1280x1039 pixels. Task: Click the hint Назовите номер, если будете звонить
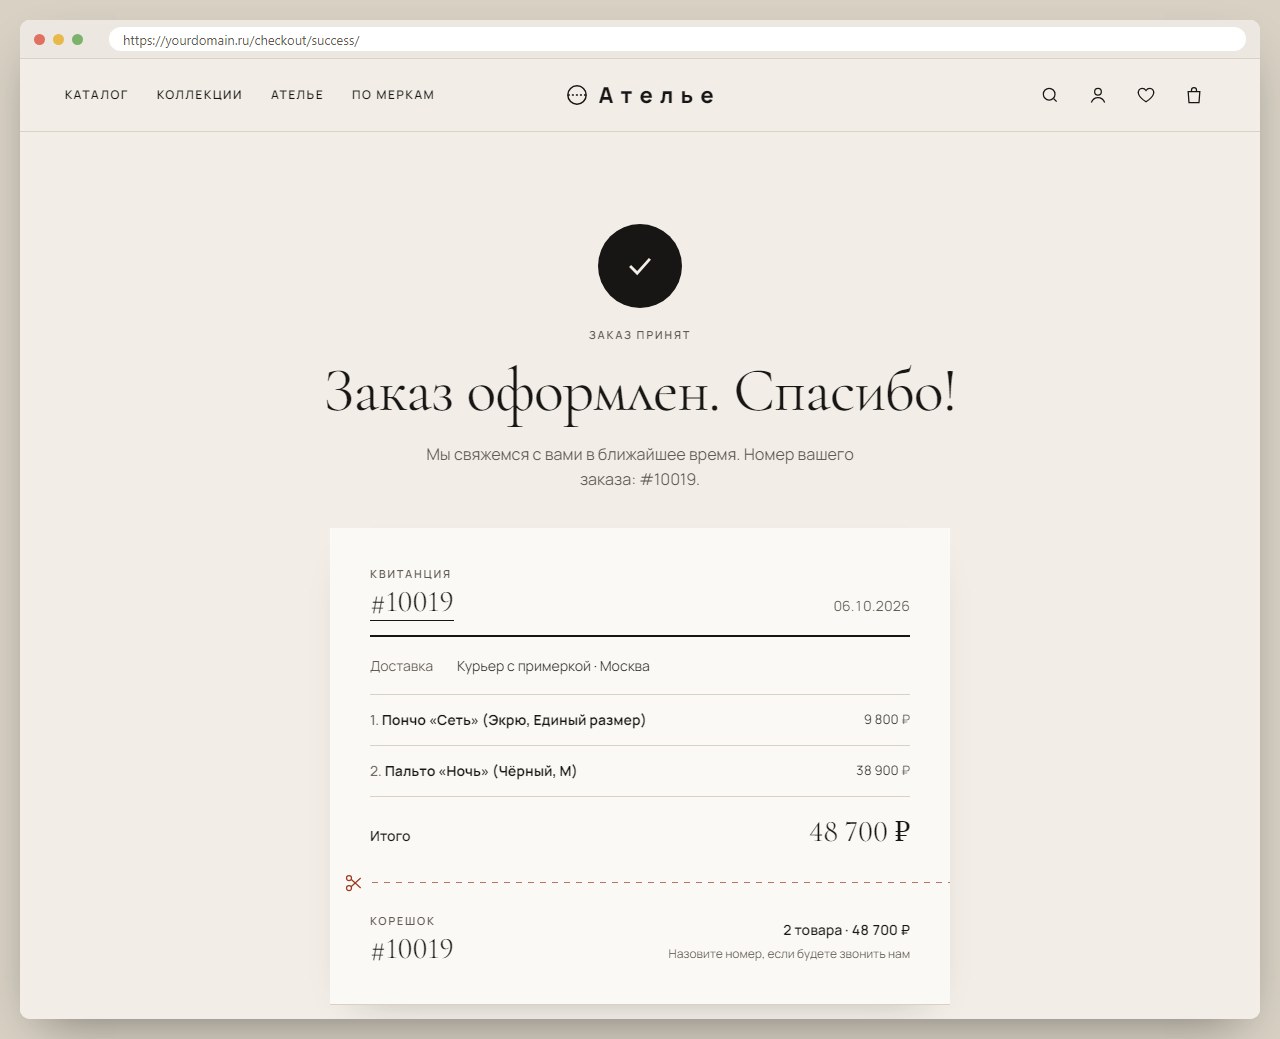pyautogui.click(x=789, y=954)
